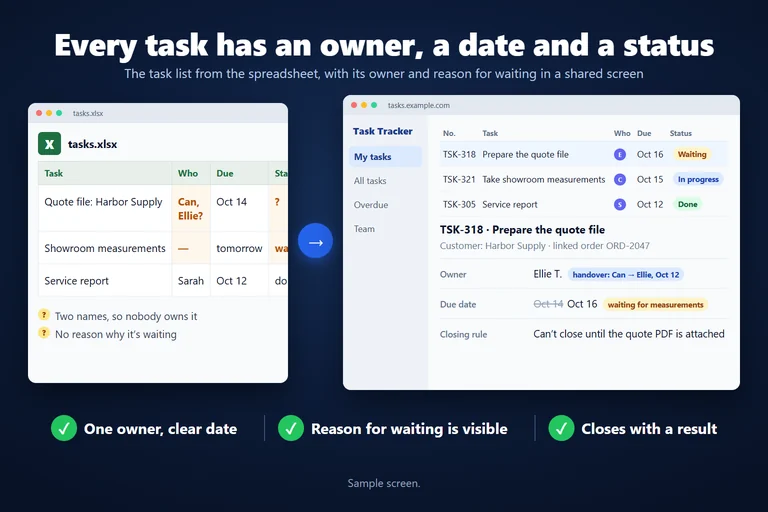Open My tasks in Task Tracker sidebar
This screenshot has height=512, width=768.
tap(385, 157)
